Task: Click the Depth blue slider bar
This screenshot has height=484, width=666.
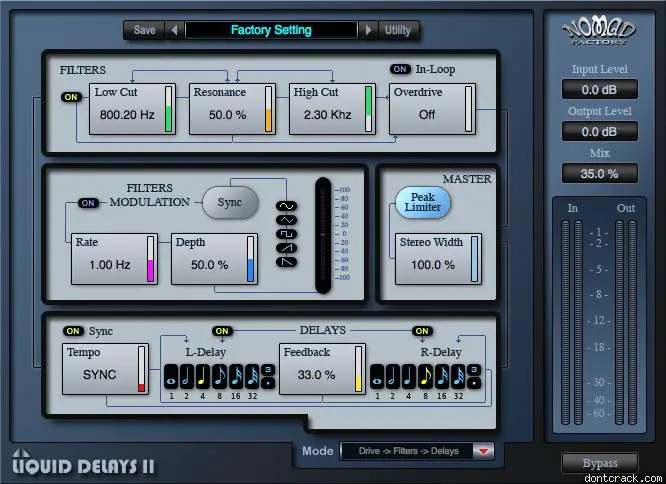Action: point(251,259)
